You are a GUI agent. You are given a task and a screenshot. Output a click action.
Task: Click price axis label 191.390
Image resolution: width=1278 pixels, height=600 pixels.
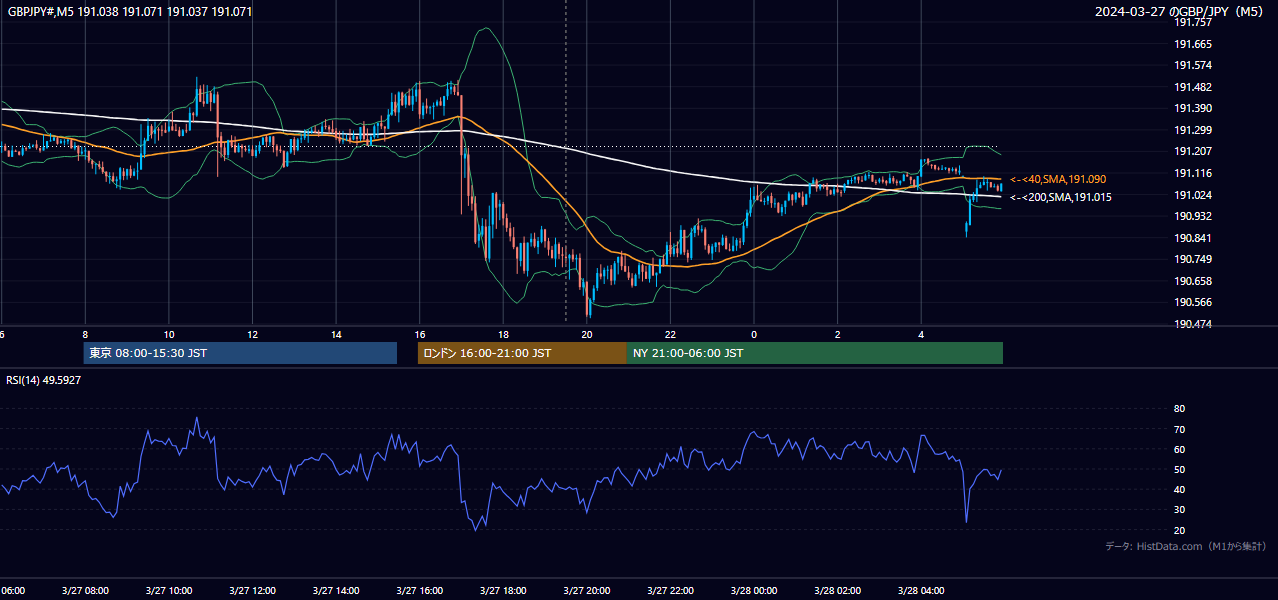pyautogui.click(x=1192, y=108)
